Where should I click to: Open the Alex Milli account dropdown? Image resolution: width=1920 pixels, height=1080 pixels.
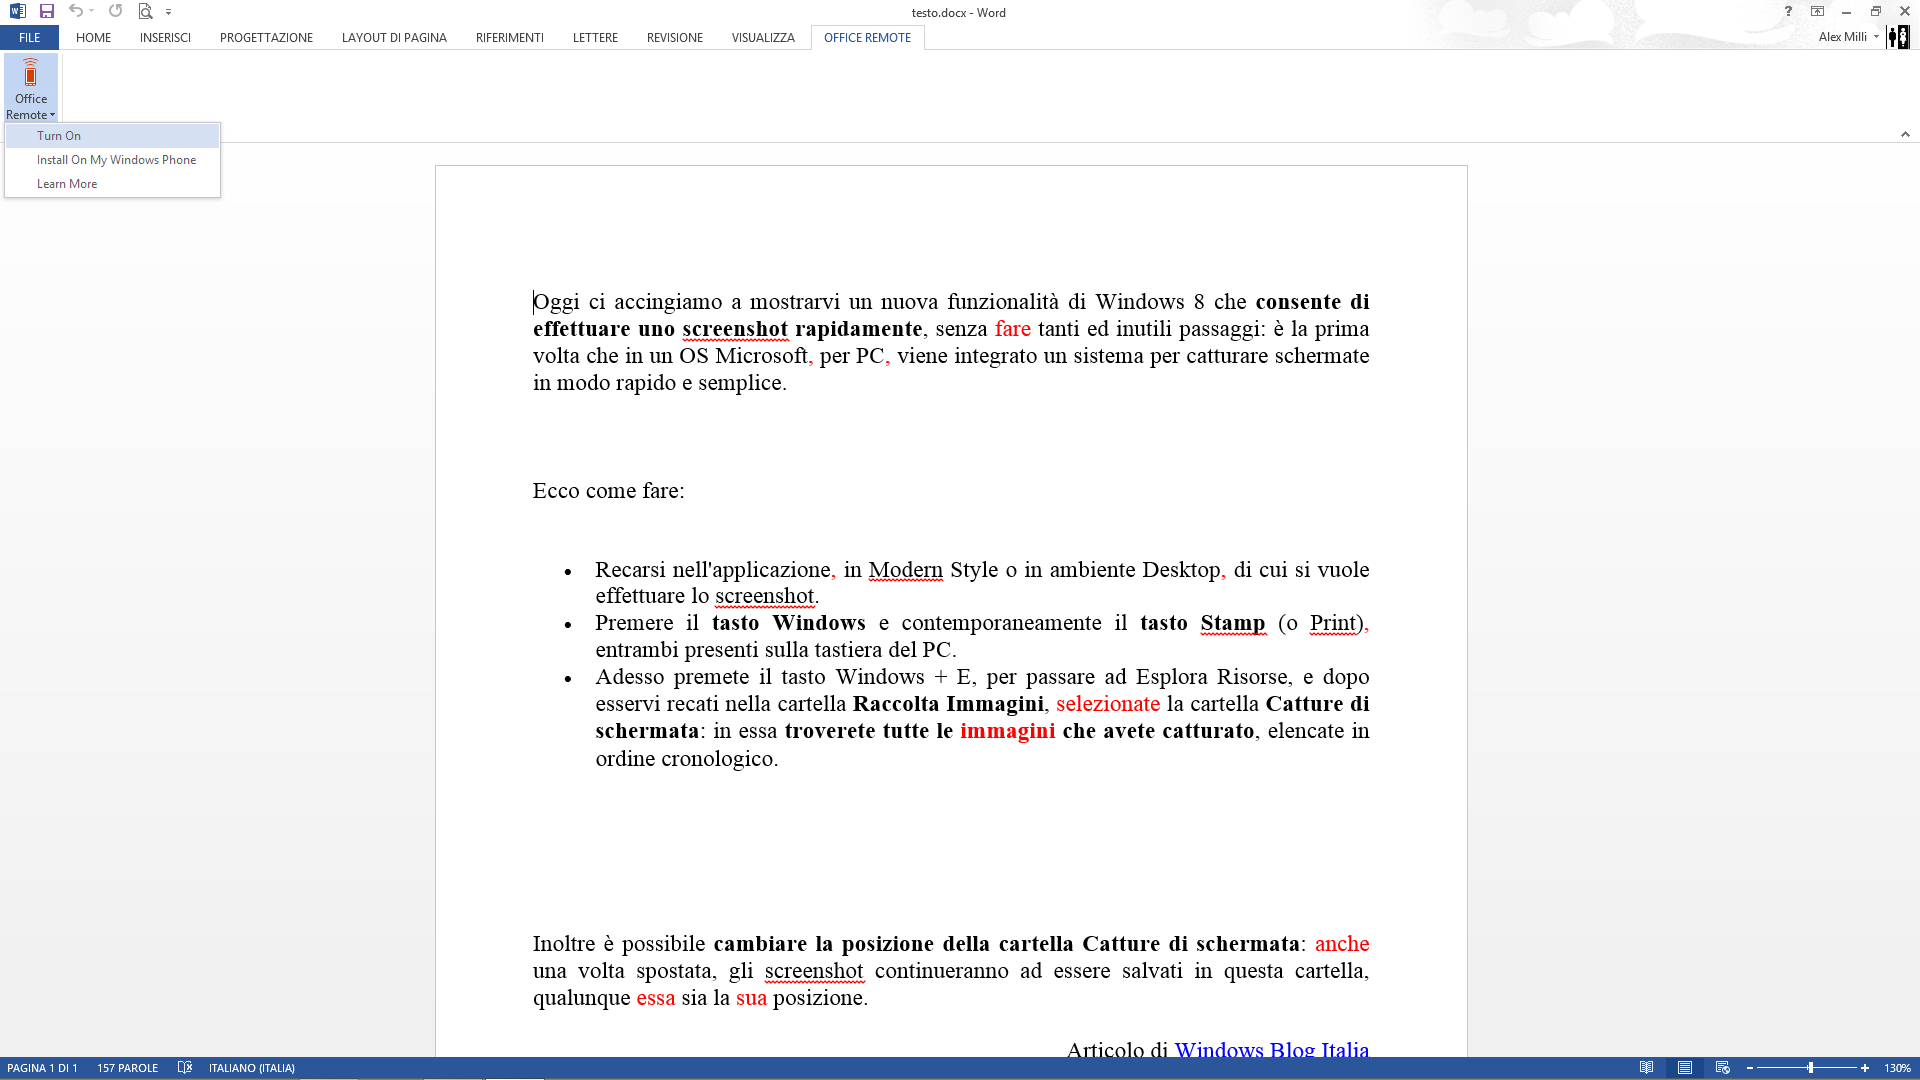point(1849,36)
